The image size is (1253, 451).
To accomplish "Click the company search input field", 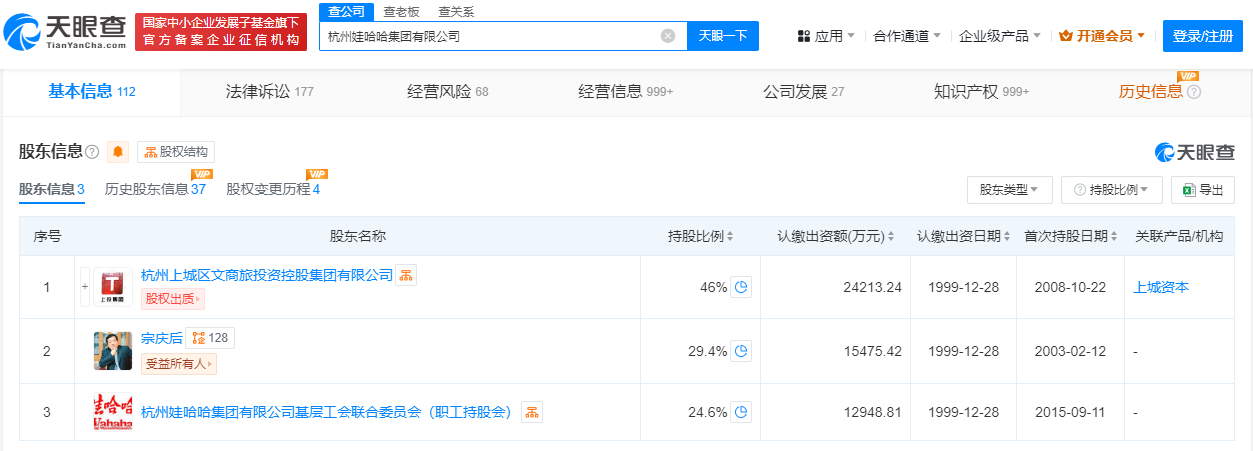I will 490,36.
